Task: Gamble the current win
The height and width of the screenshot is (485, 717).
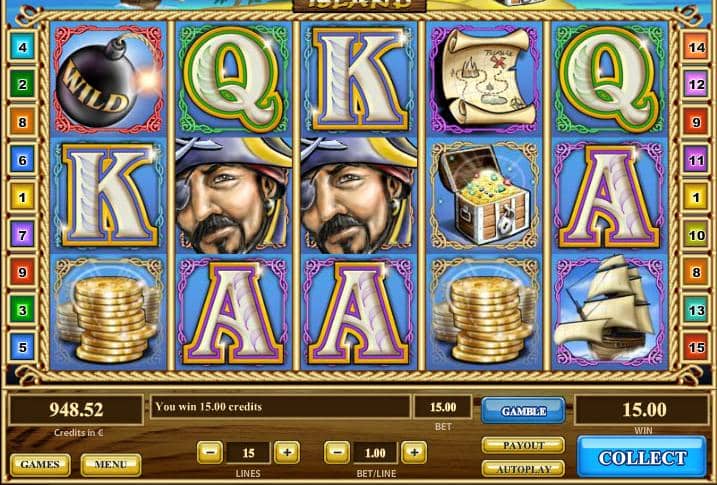Action: pyautogui.click(x=523, y=410)
